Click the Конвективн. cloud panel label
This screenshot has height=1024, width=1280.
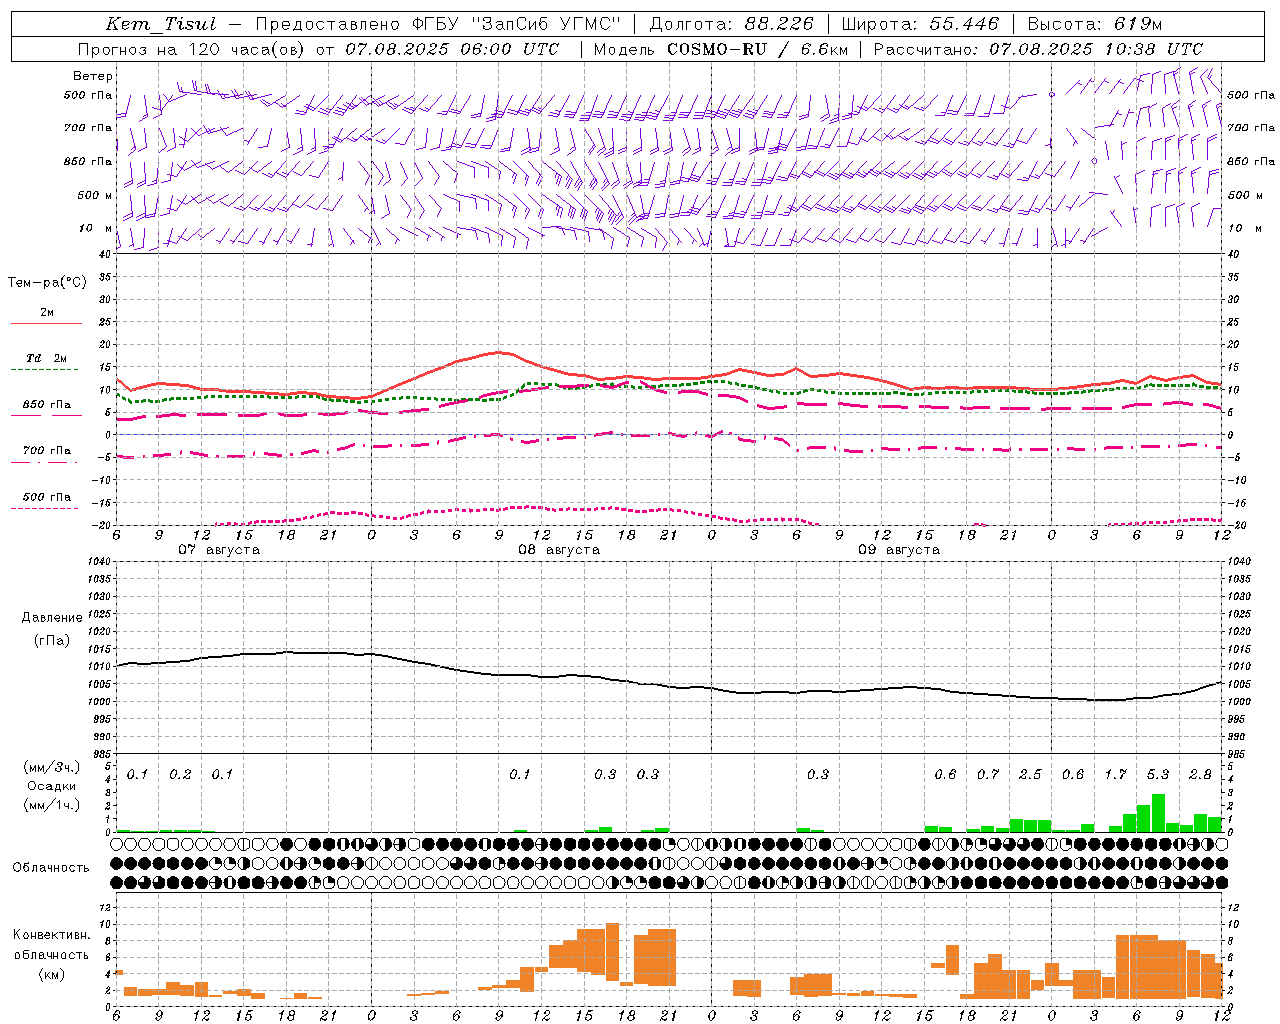tap(52, 935)
